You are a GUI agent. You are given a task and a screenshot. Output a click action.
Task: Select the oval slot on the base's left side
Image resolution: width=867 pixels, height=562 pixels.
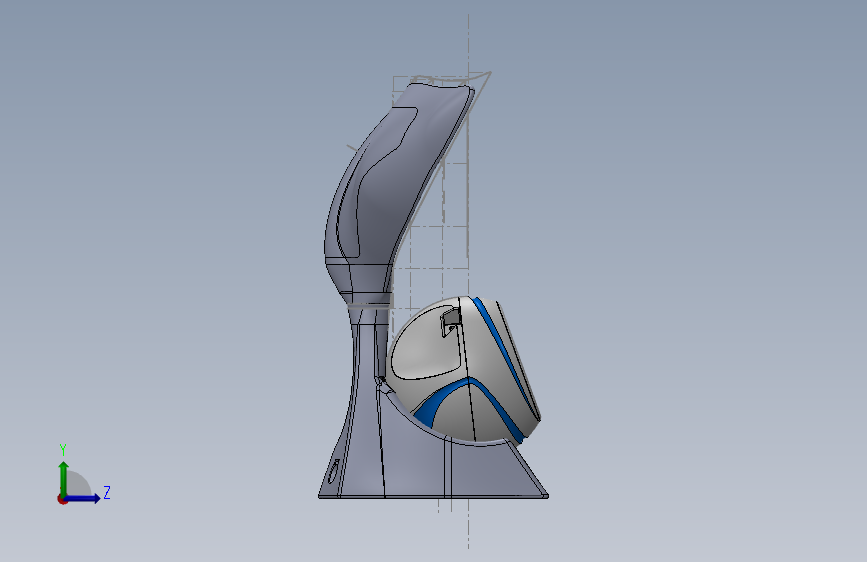333,471
